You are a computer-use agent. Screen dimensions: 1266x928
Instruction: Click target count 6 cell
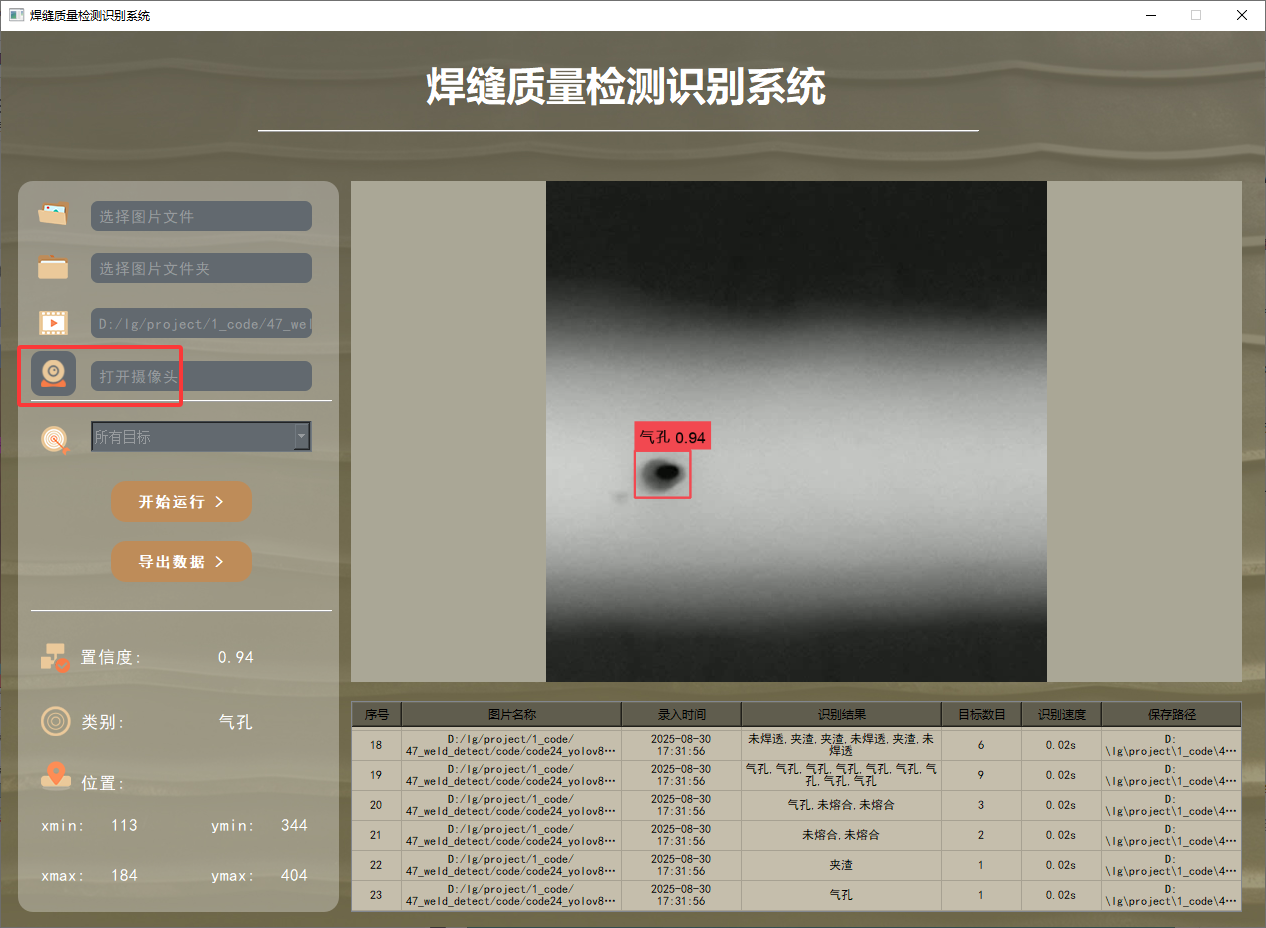pyautogui.click(x=981, y=745)
